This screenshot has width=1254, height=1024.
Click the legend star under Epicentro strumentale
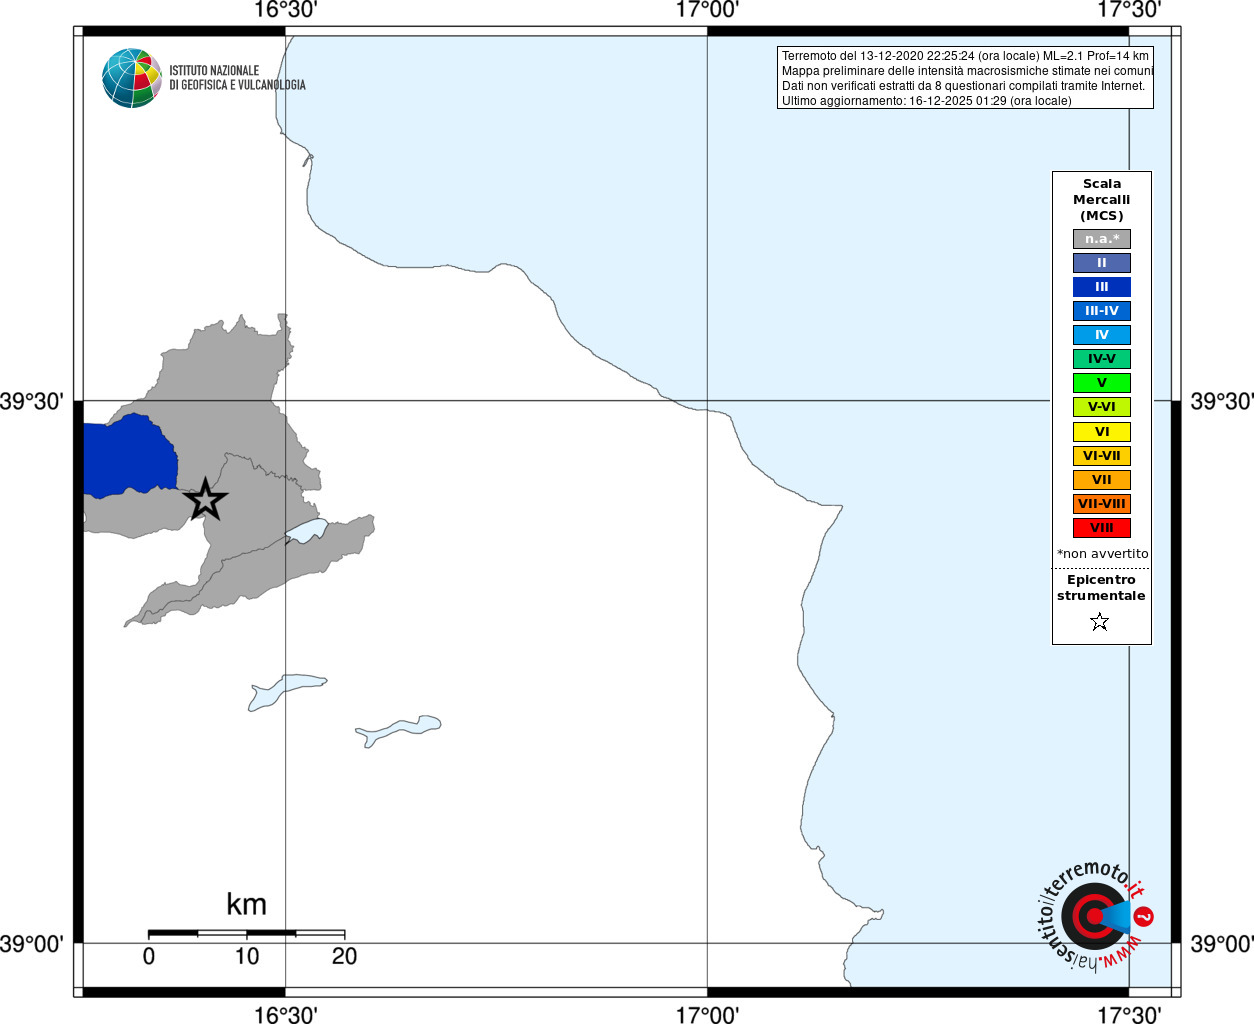1100,622
